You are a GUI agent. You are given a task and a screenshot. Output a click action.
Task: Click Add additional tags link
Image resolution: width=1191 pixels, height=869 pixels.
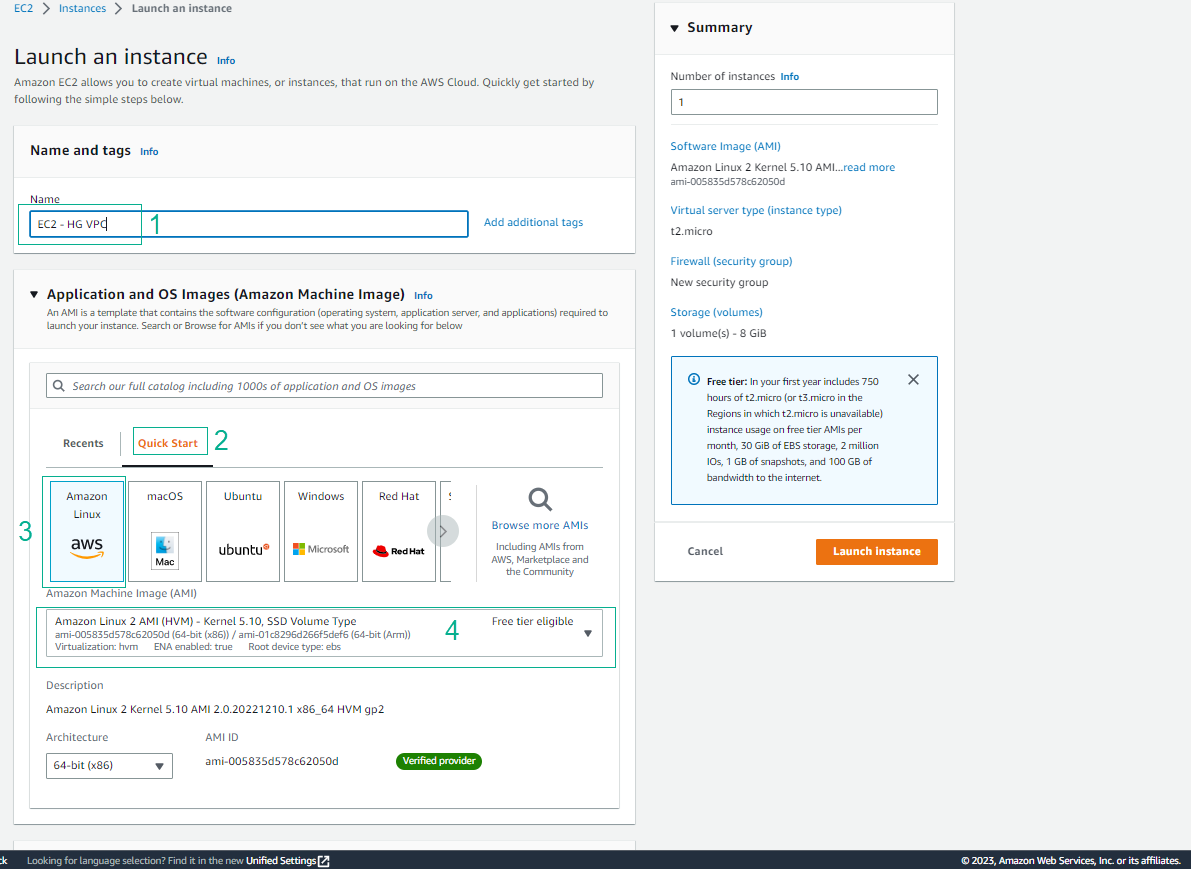(533, 223)
